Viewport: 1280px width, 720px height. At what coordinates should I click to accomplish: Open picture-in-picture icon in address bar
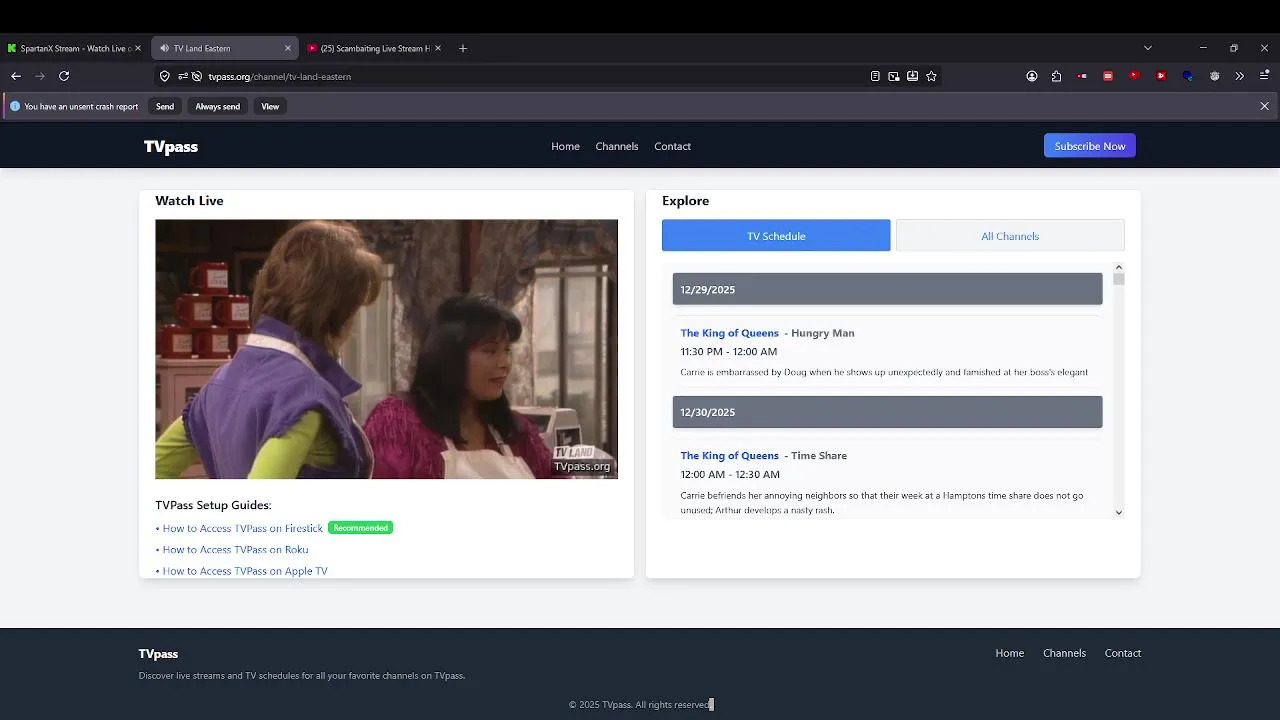[x=894, y=76]
